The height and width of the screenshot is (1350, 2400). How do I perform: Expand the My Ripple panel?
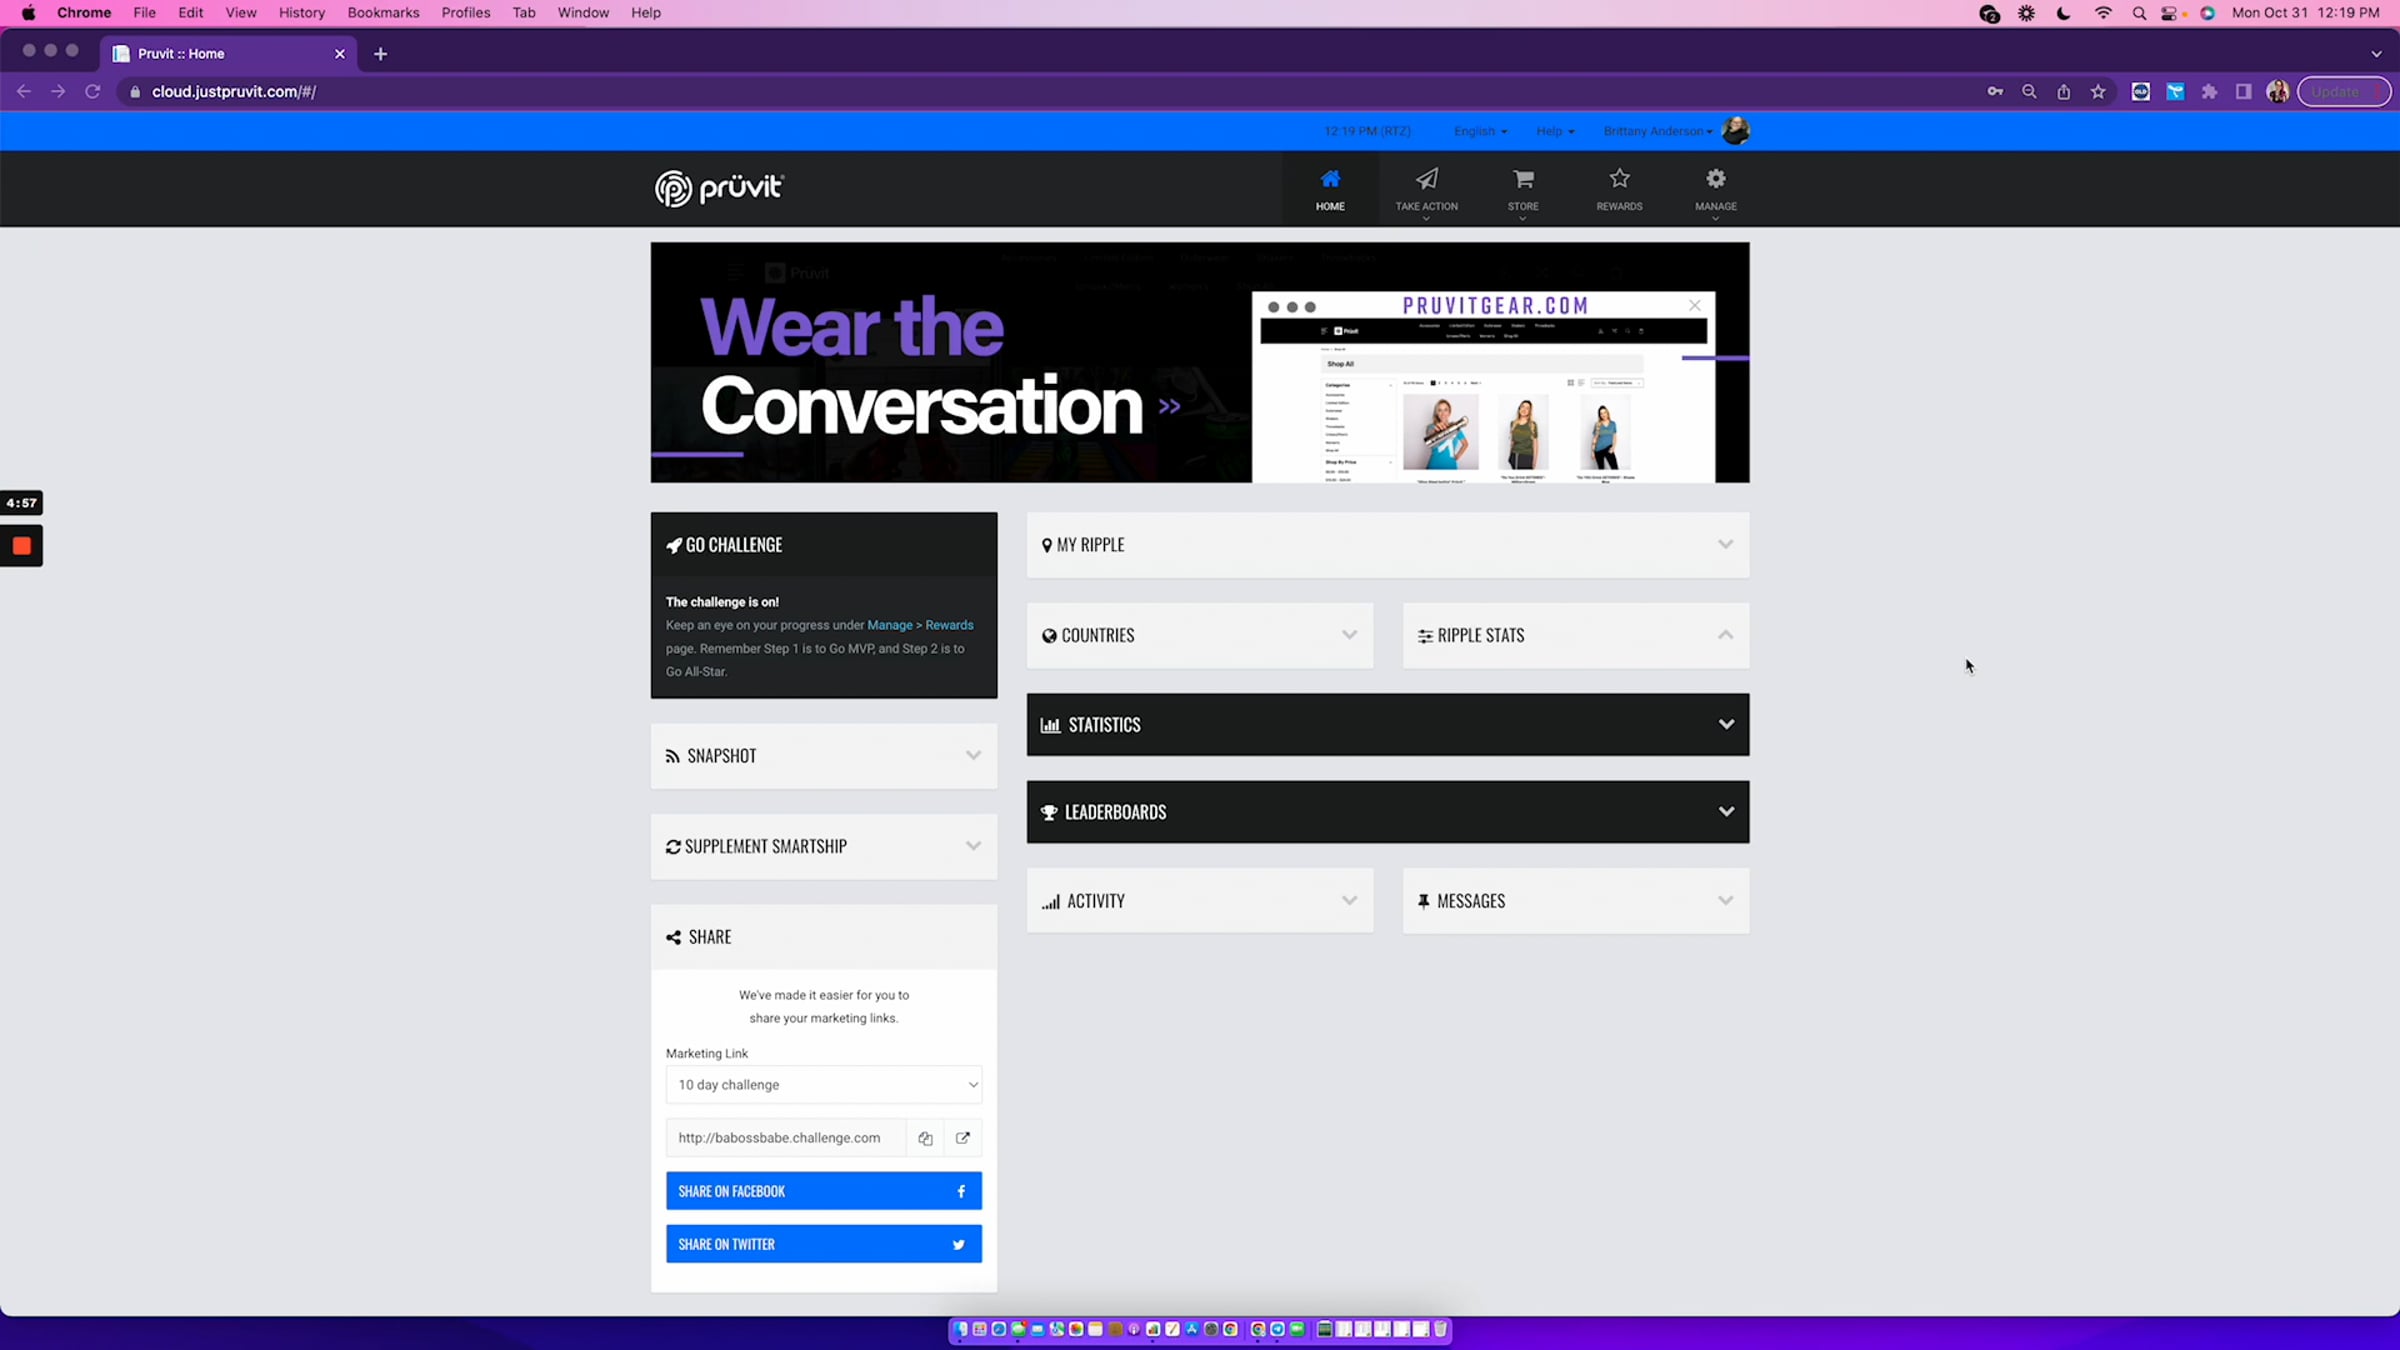point(1725,545)
